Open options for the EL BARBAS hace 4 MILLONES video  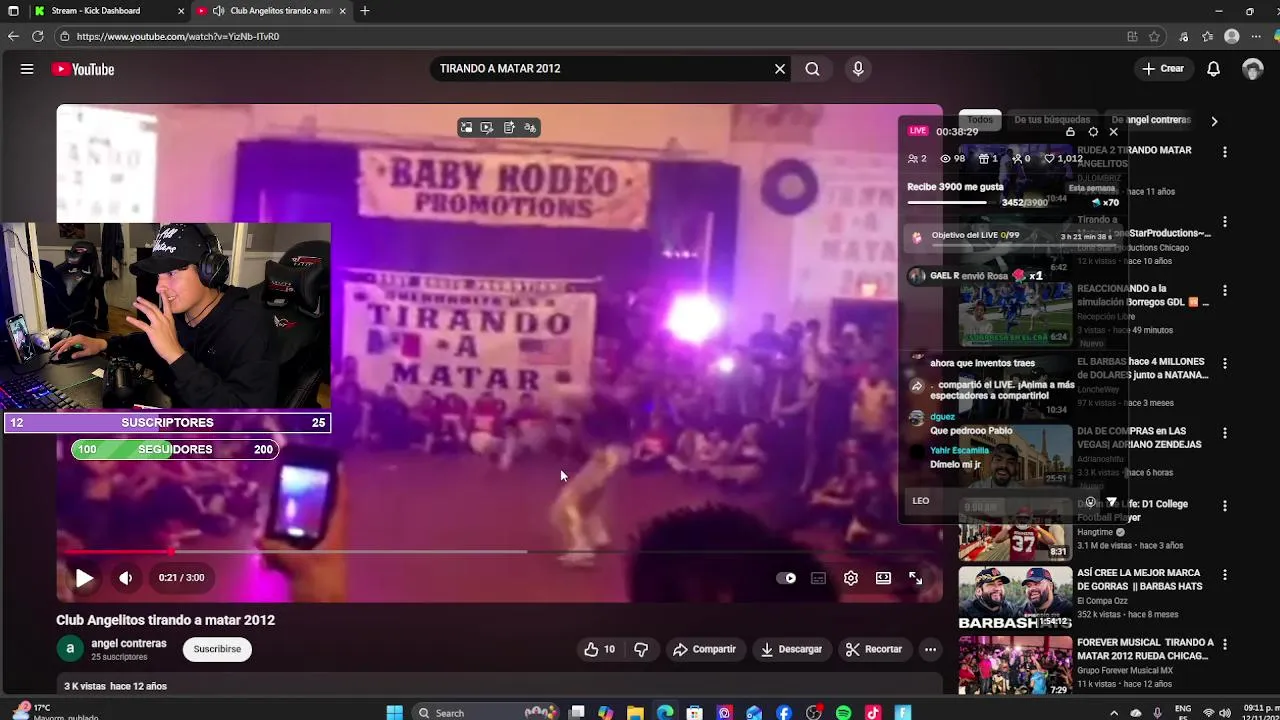[x=1225, y=363]
